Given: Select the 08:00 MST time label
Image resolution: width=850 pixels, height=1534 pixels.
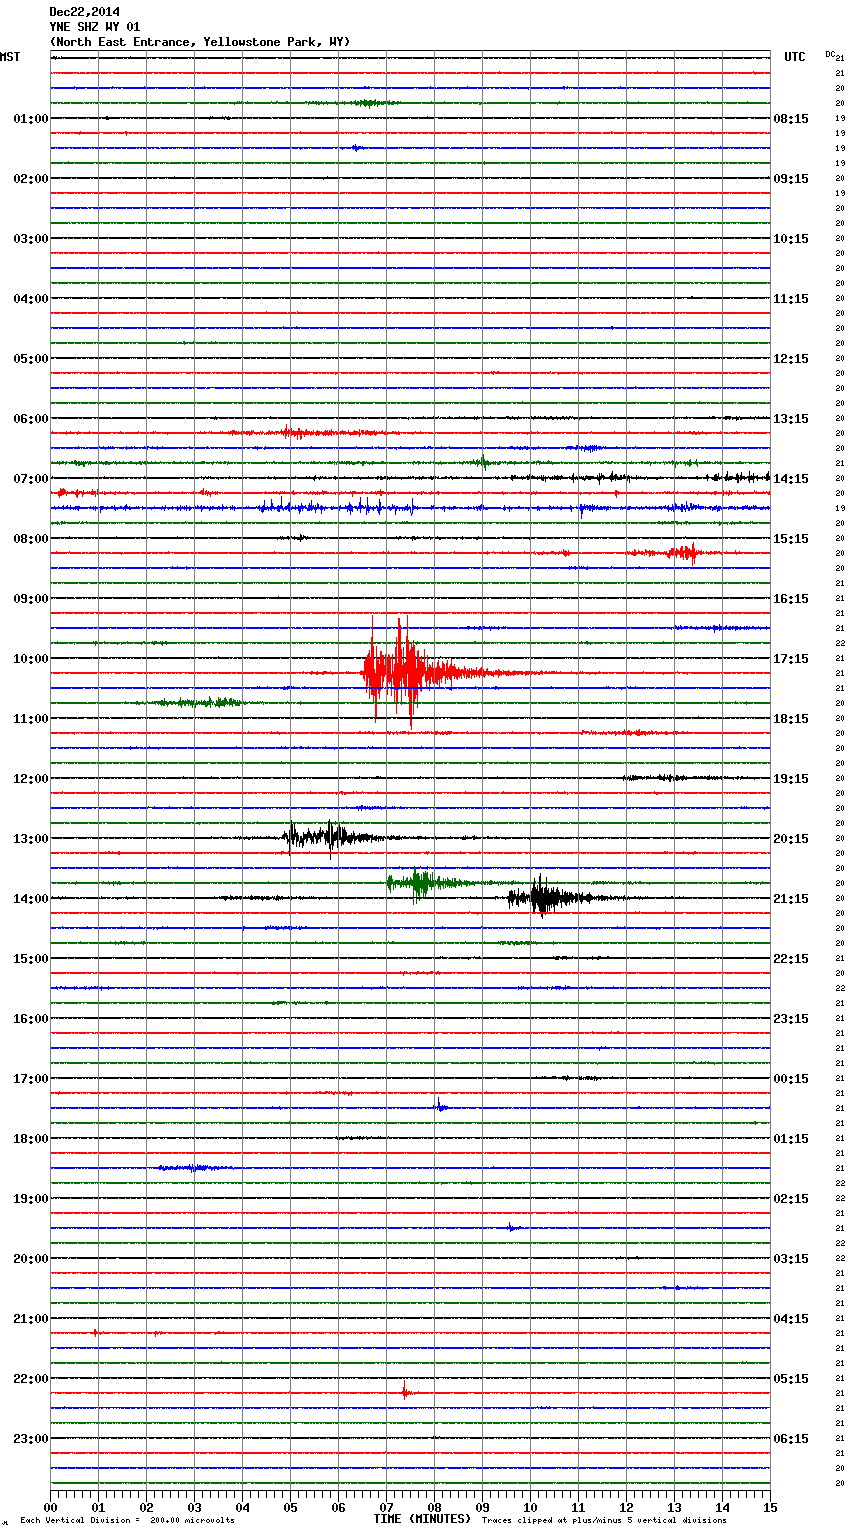Looking at the screenshot, I should tap(31, 539).
